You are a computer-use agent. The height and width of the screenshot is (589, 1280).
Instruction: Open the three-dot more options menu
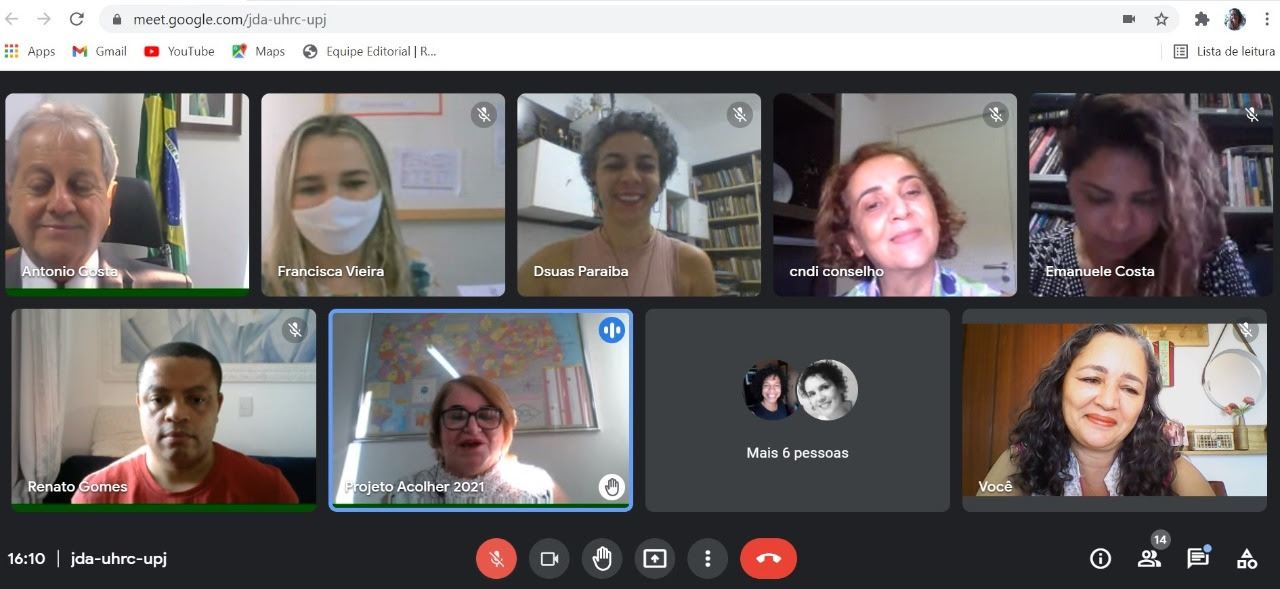[x=707, y=559]
